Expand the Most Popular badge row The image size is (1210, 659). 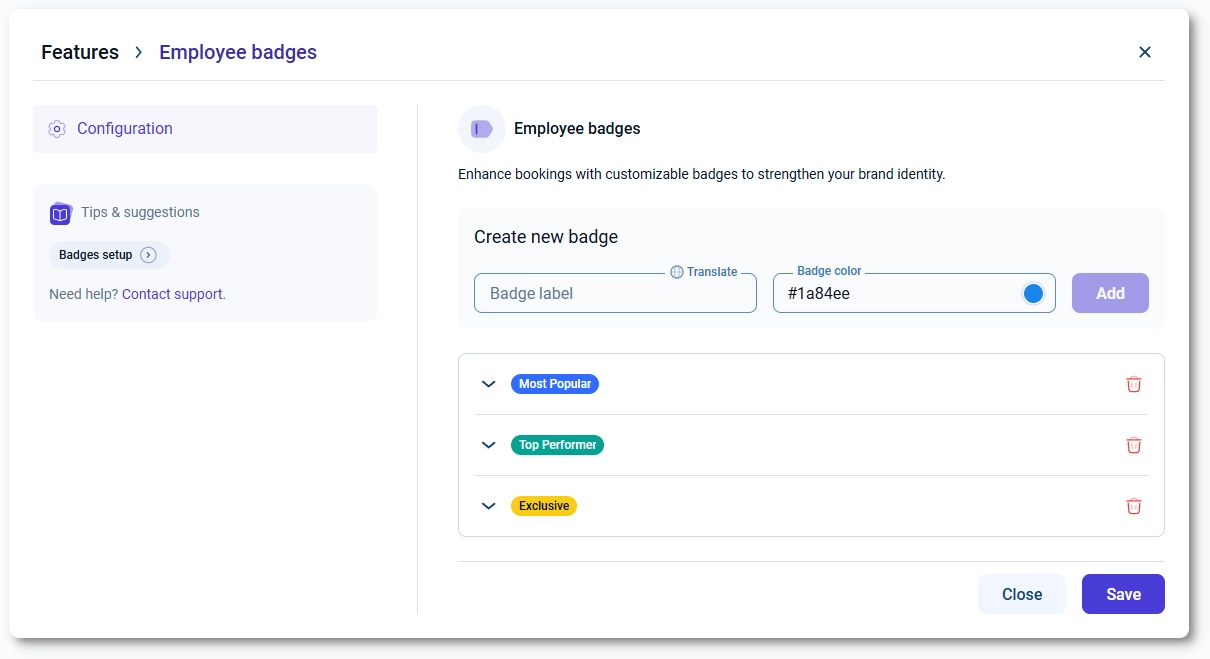(489, 384)
